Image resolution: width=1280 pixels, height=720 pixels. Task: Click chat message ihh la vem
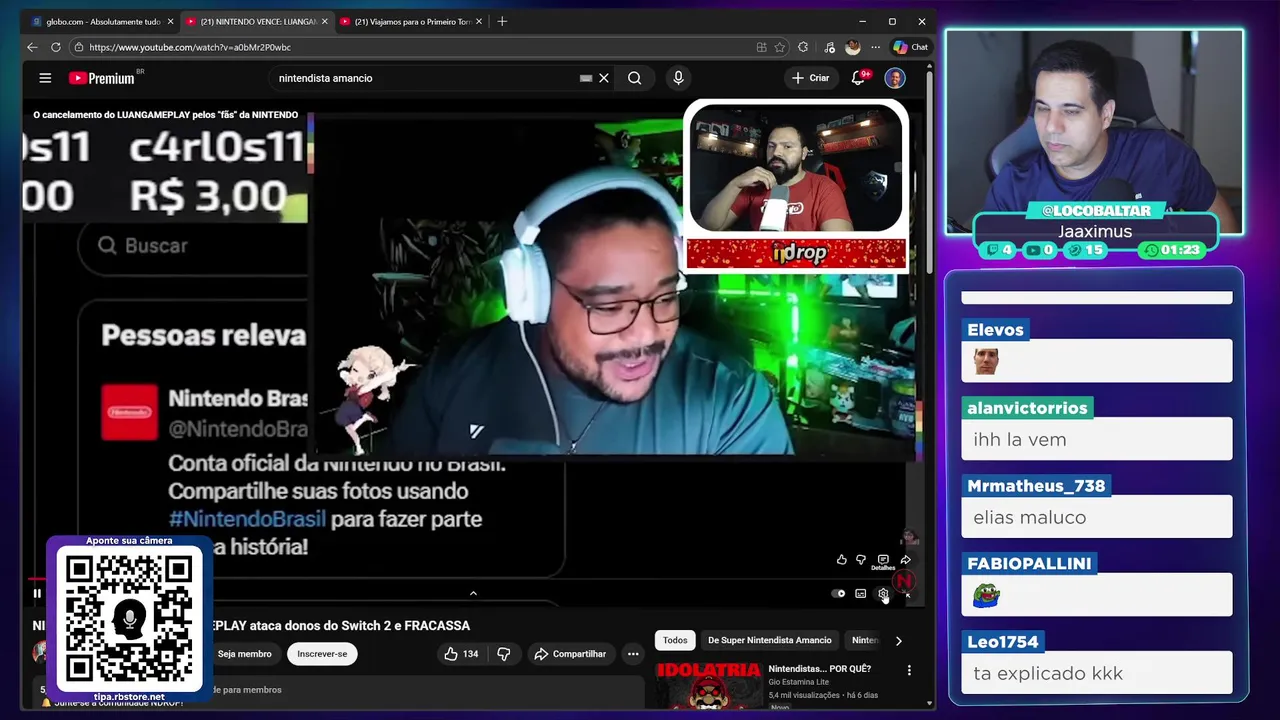tap(1096, 439)
